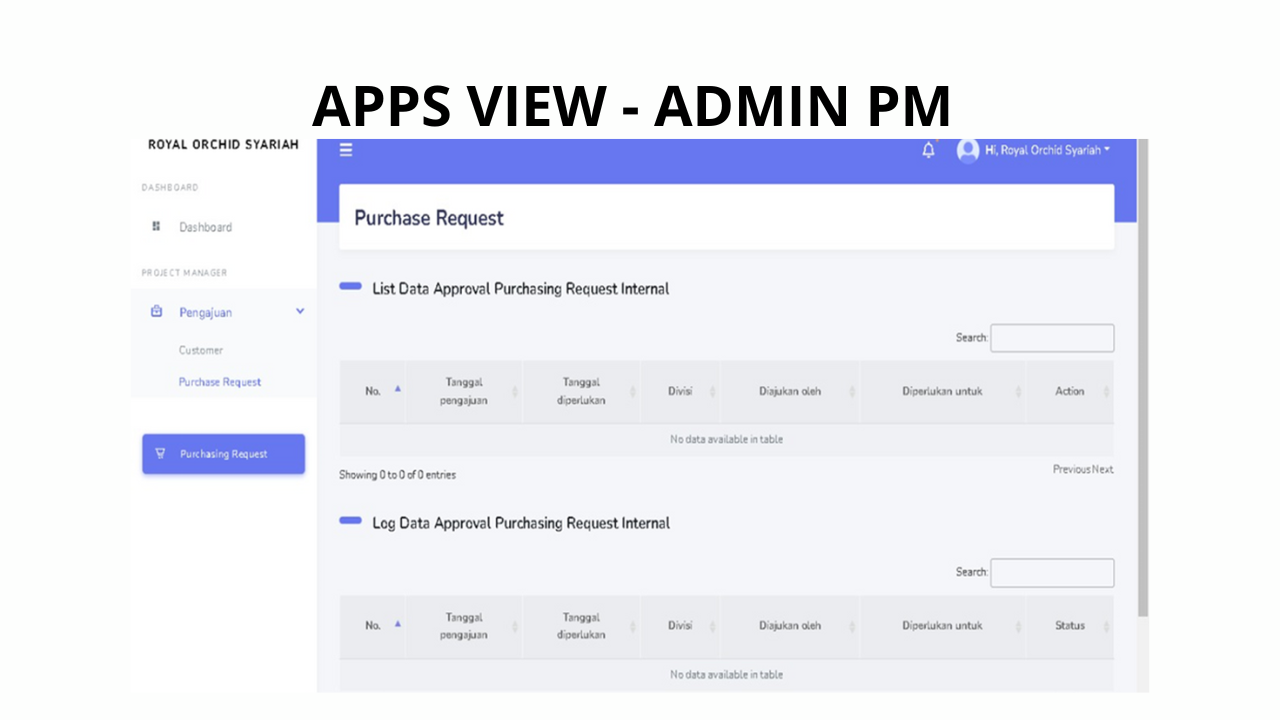Click the blue Purchasing Request button
Viewport: 1280px width, 720px height.
coord(223,454)
